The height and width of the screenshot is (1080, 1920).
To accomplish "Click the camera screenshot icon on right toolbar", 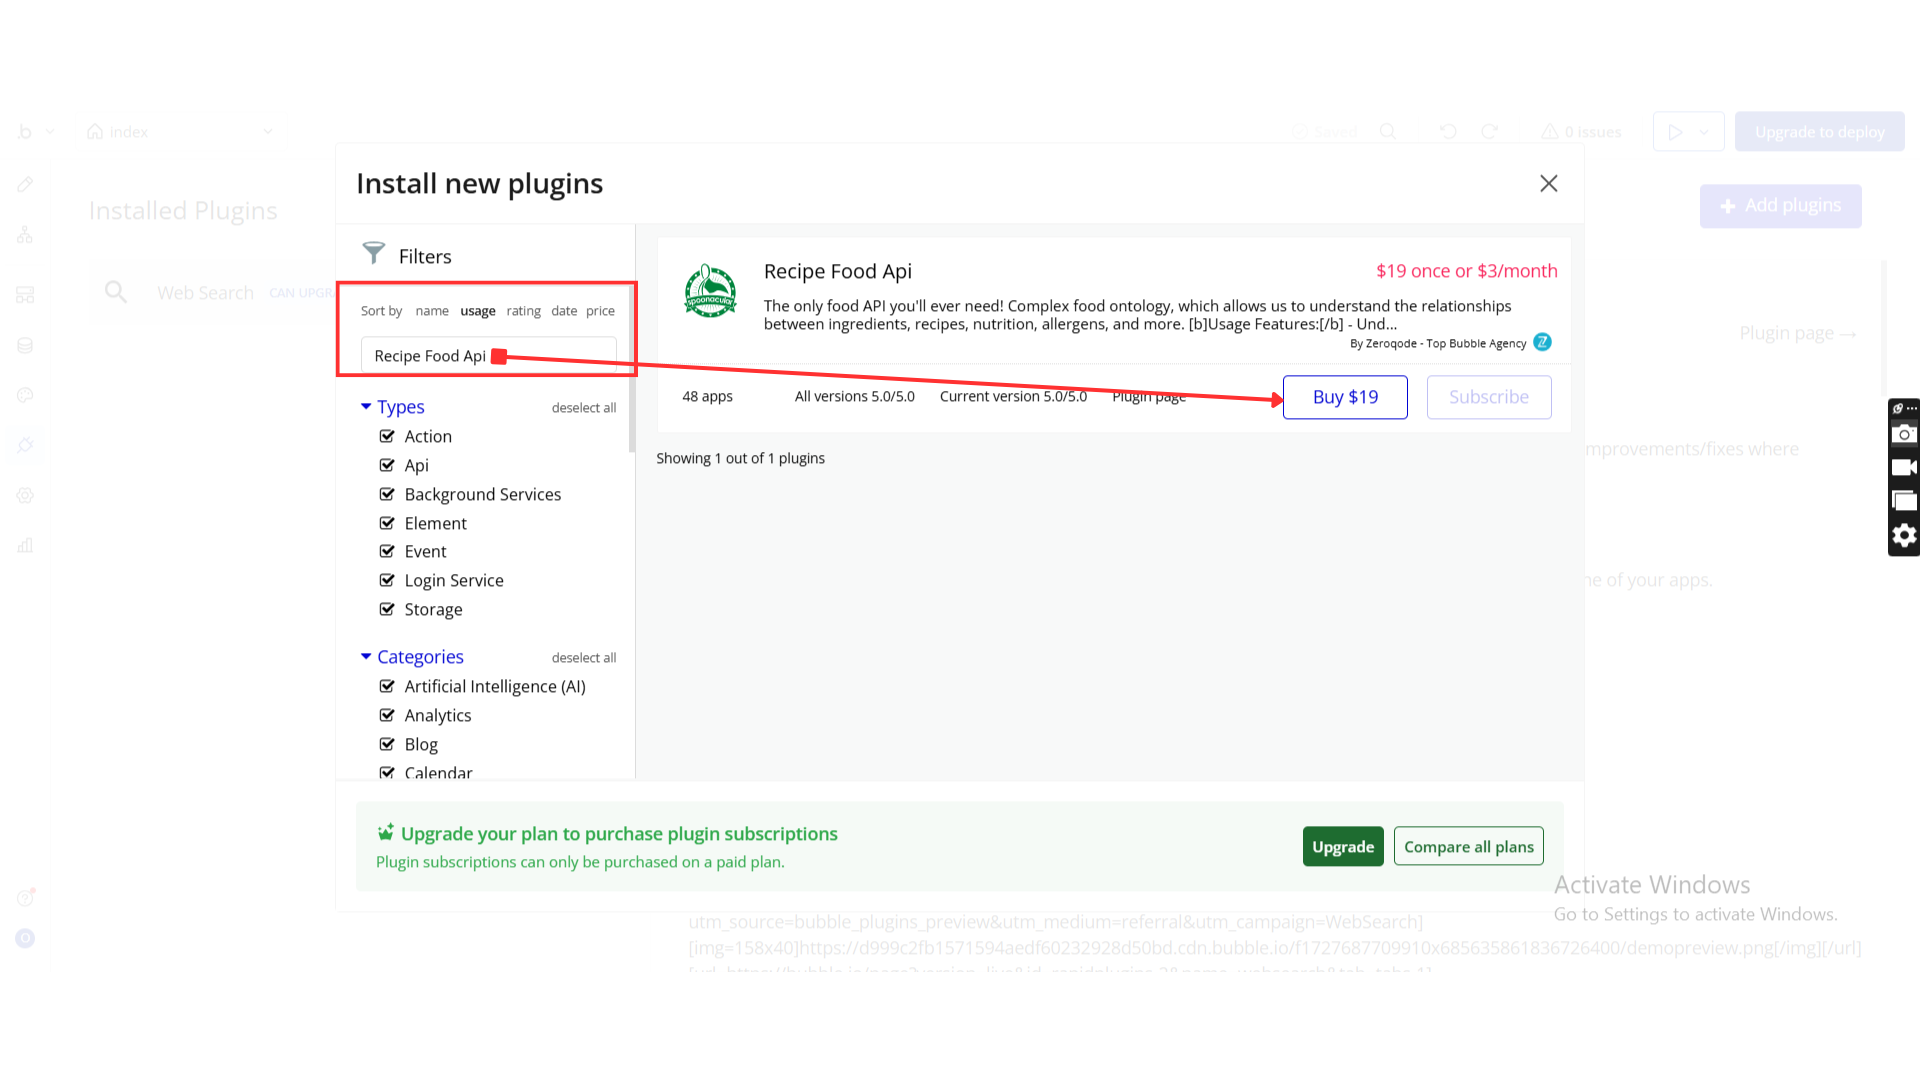I will point(1904,434).
